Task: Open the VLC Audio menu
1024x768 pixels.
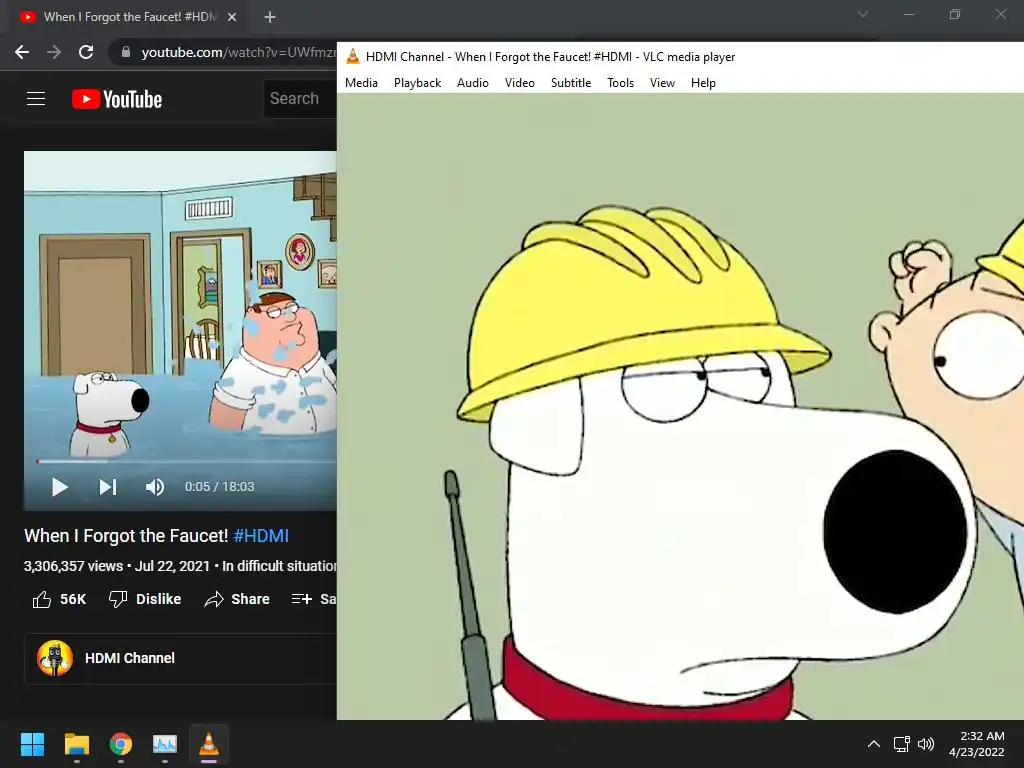Action: (x=473, y=83)
